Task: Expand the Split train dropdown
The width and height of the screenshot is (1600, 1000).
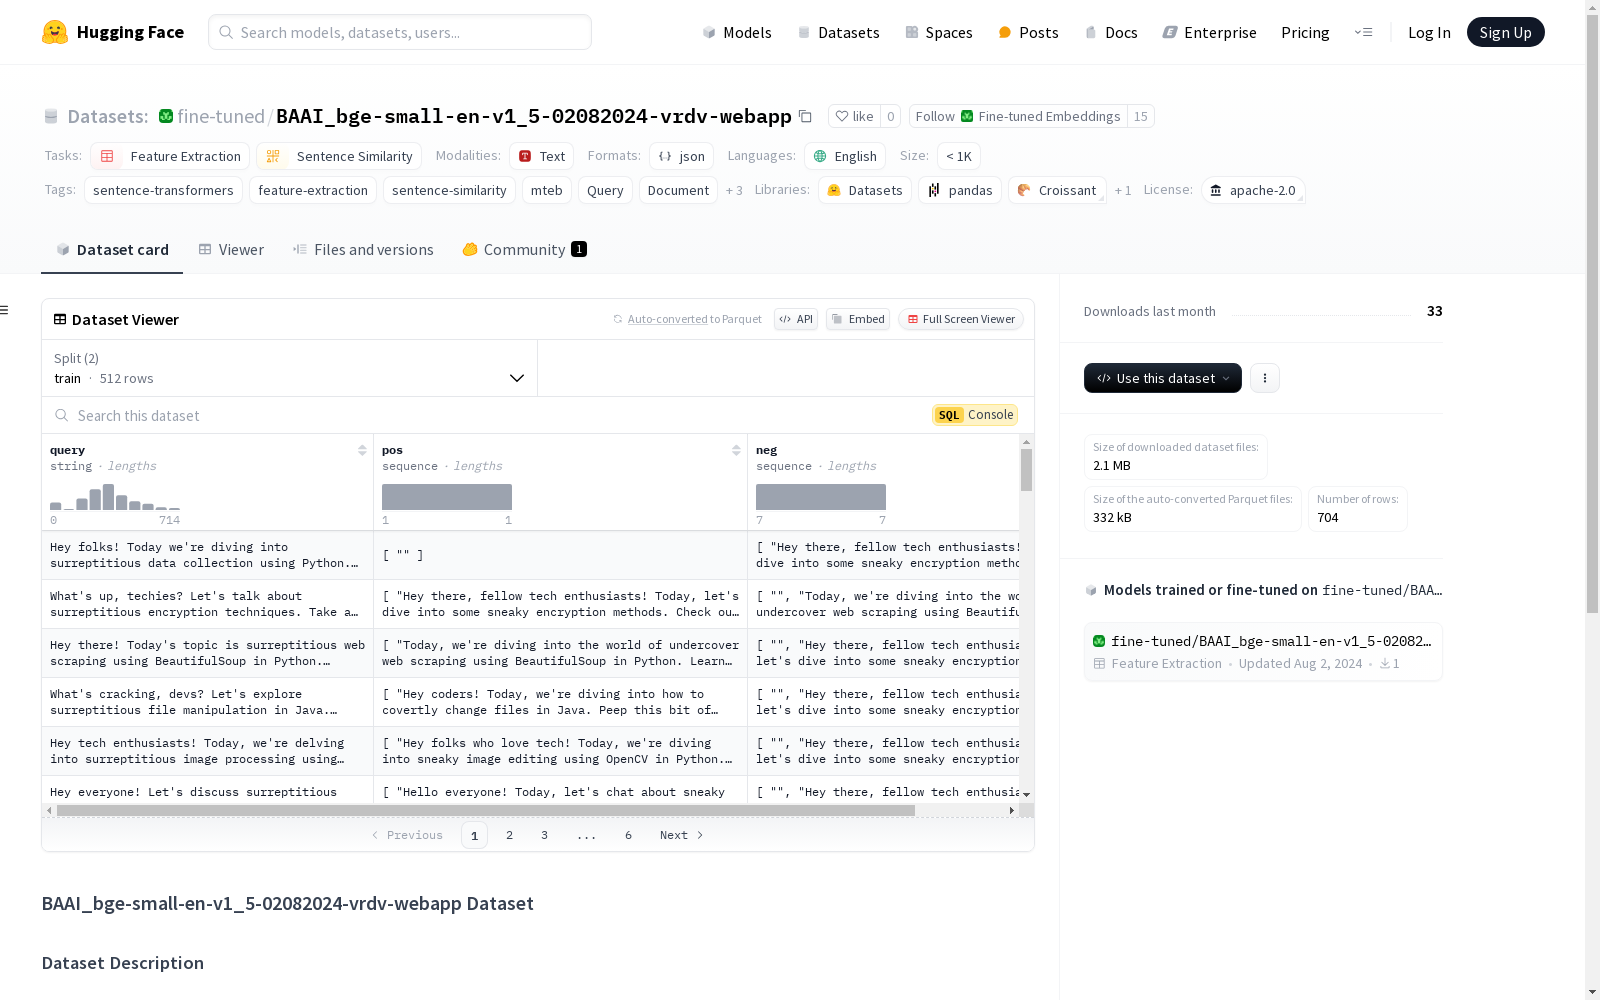Action: [290, 368]
